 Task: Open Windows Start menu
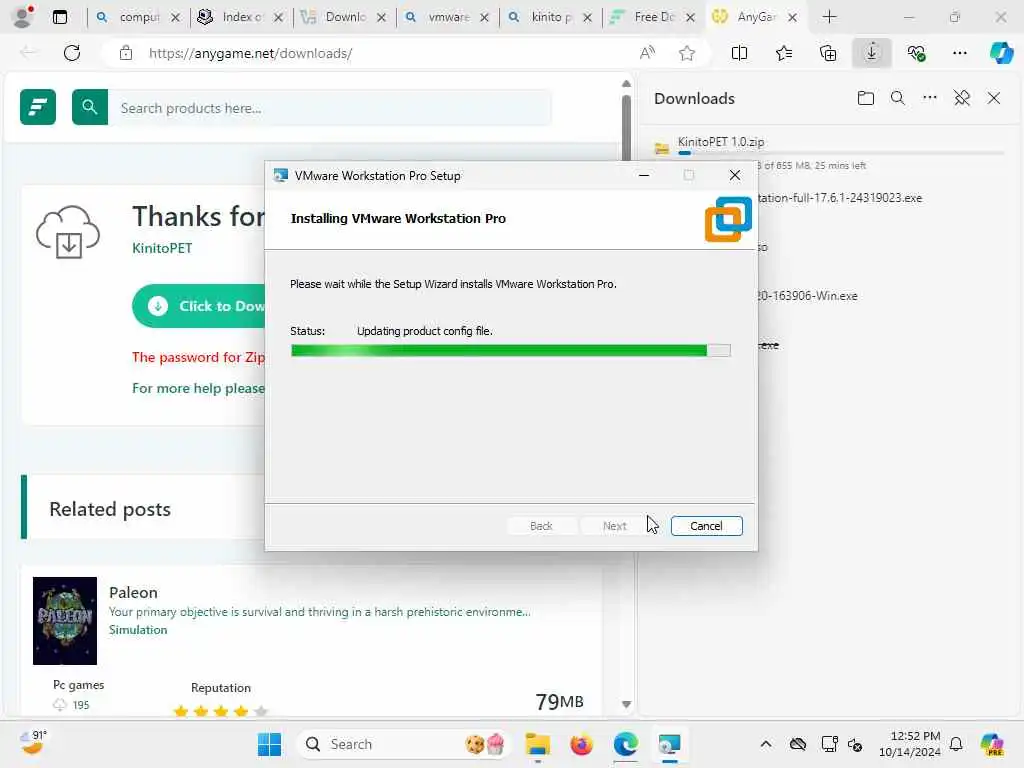269,744
